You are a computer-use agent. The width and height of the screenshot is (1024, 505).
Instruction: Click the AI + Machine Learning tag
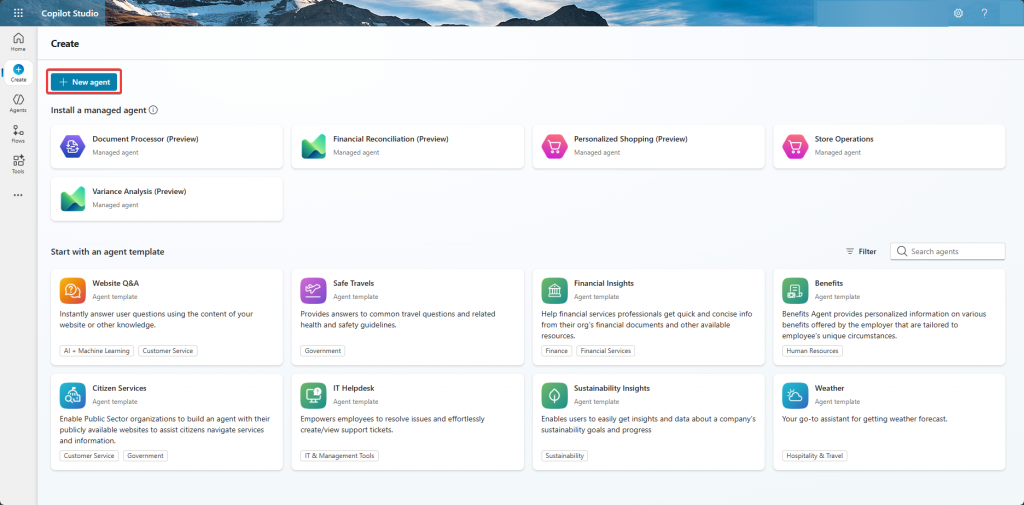coord(97,351)
